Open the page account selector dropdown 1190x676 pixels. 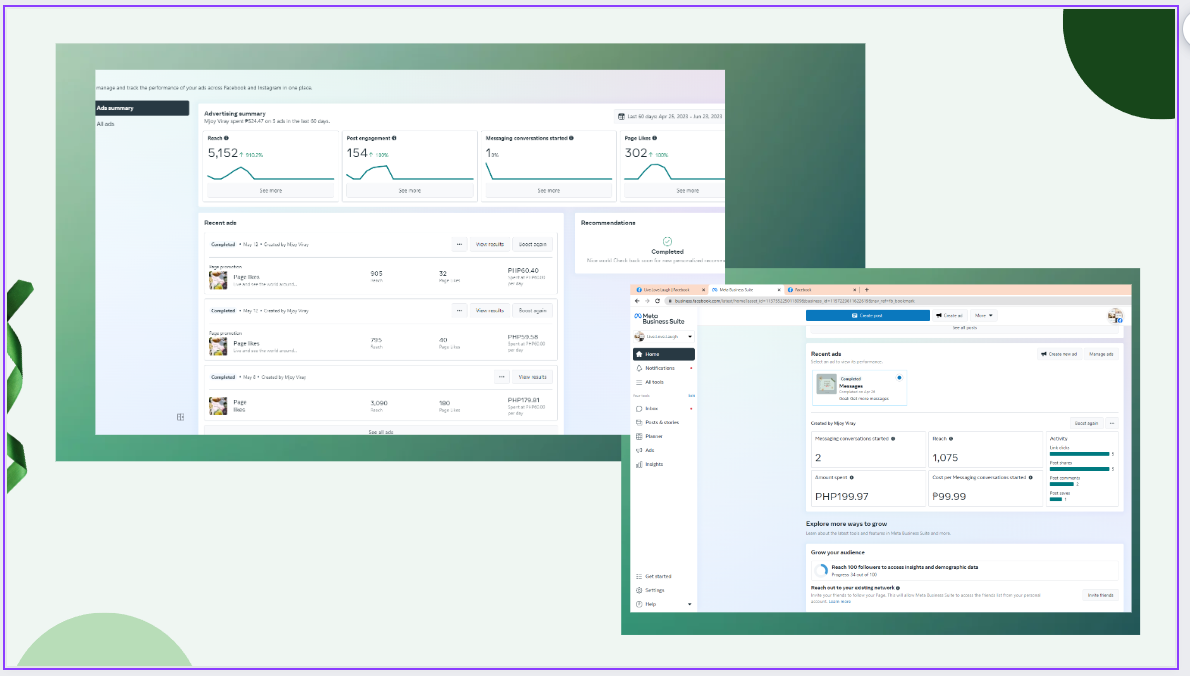pos(663,336)
